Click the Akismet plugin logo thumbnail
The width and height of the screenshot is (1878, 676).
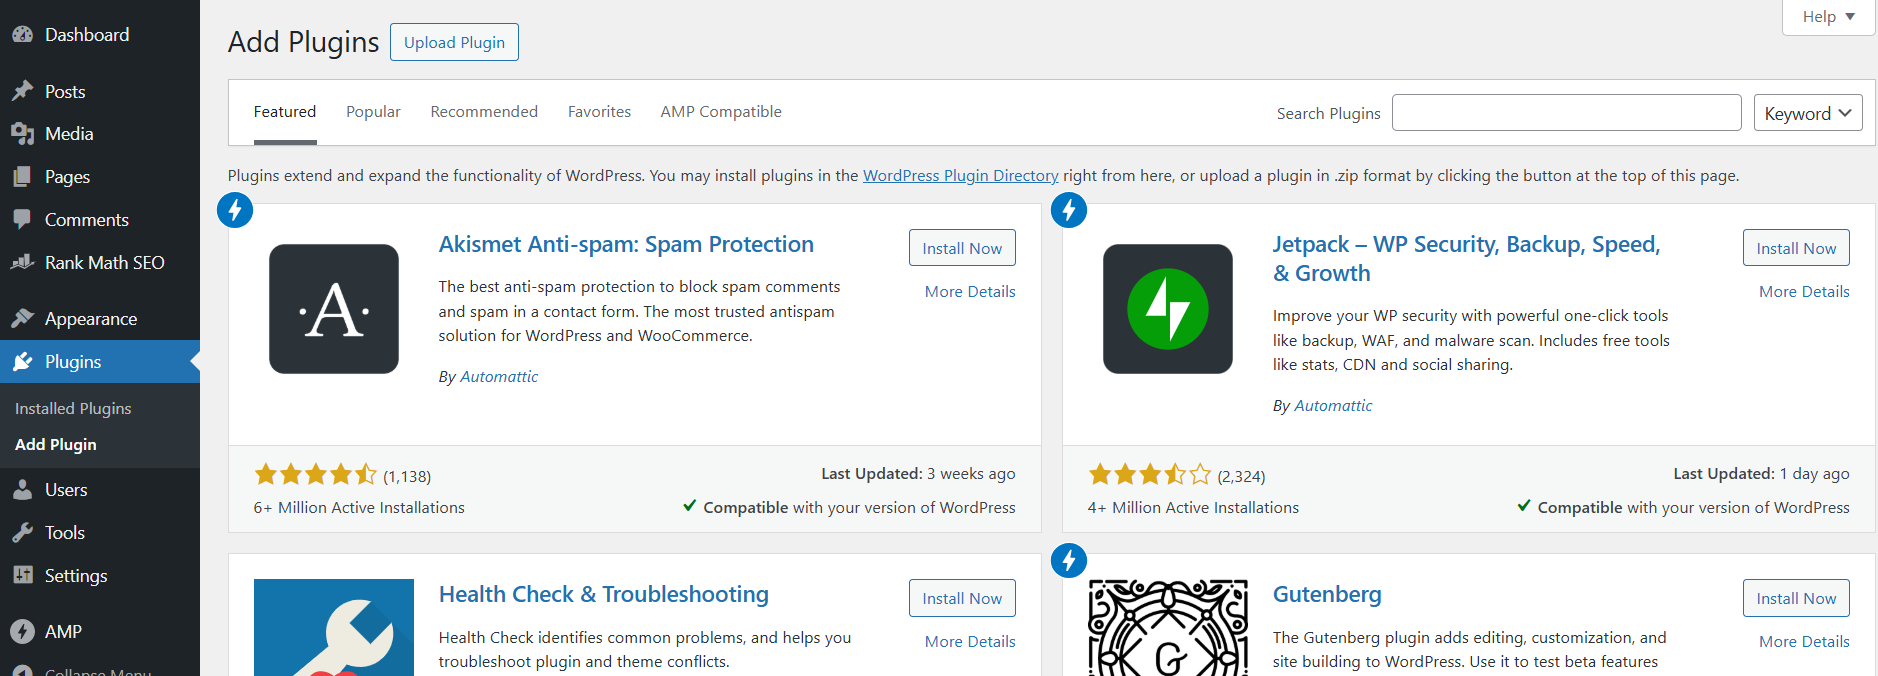click(334, 309)
